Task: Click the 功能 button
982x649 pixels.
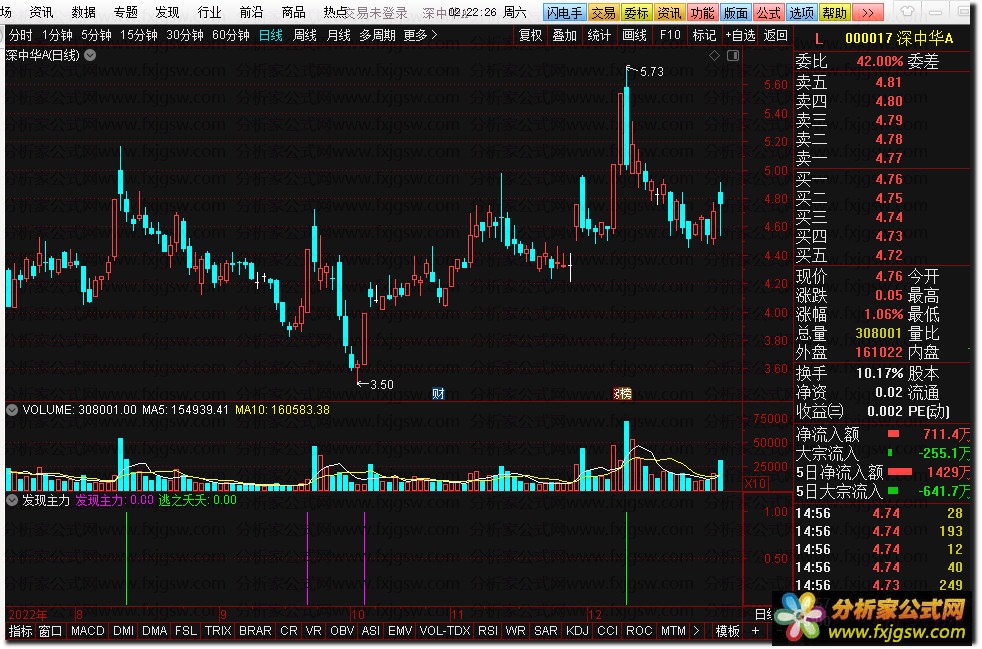Action: coord(703,12)
